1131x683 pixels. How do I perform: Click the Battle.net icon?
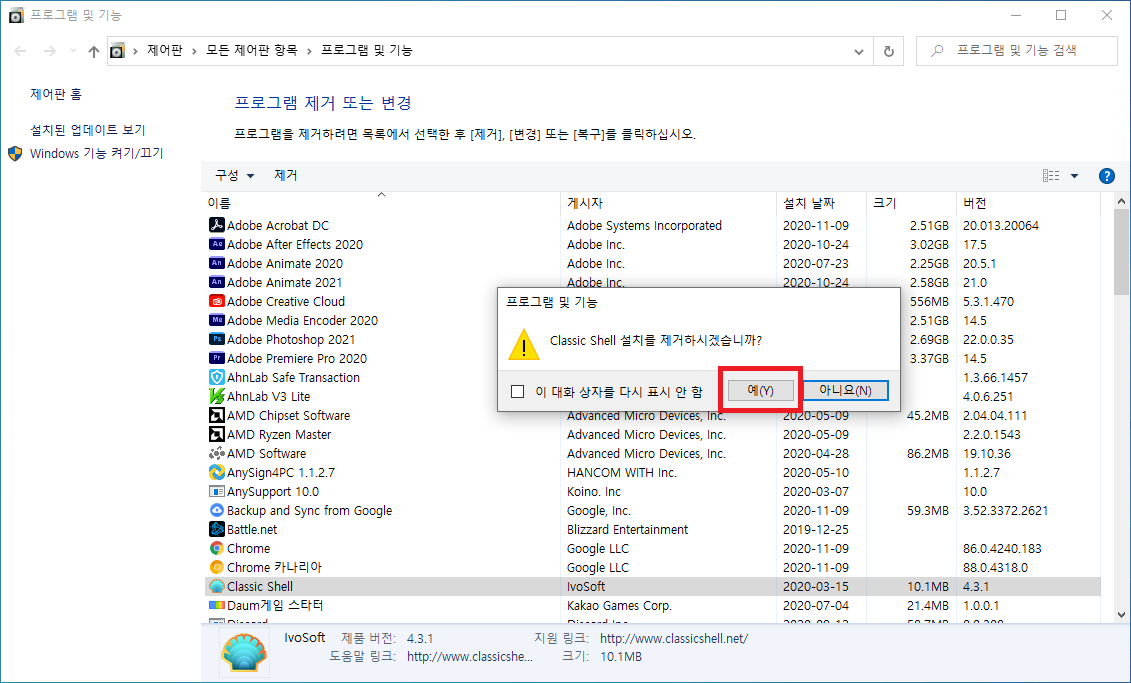216,529
